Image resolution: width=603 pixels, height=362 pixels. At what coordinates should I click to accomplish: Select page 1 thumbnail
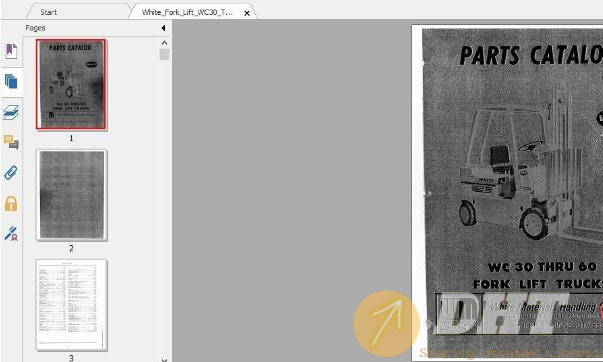click(x=72, y=84)
